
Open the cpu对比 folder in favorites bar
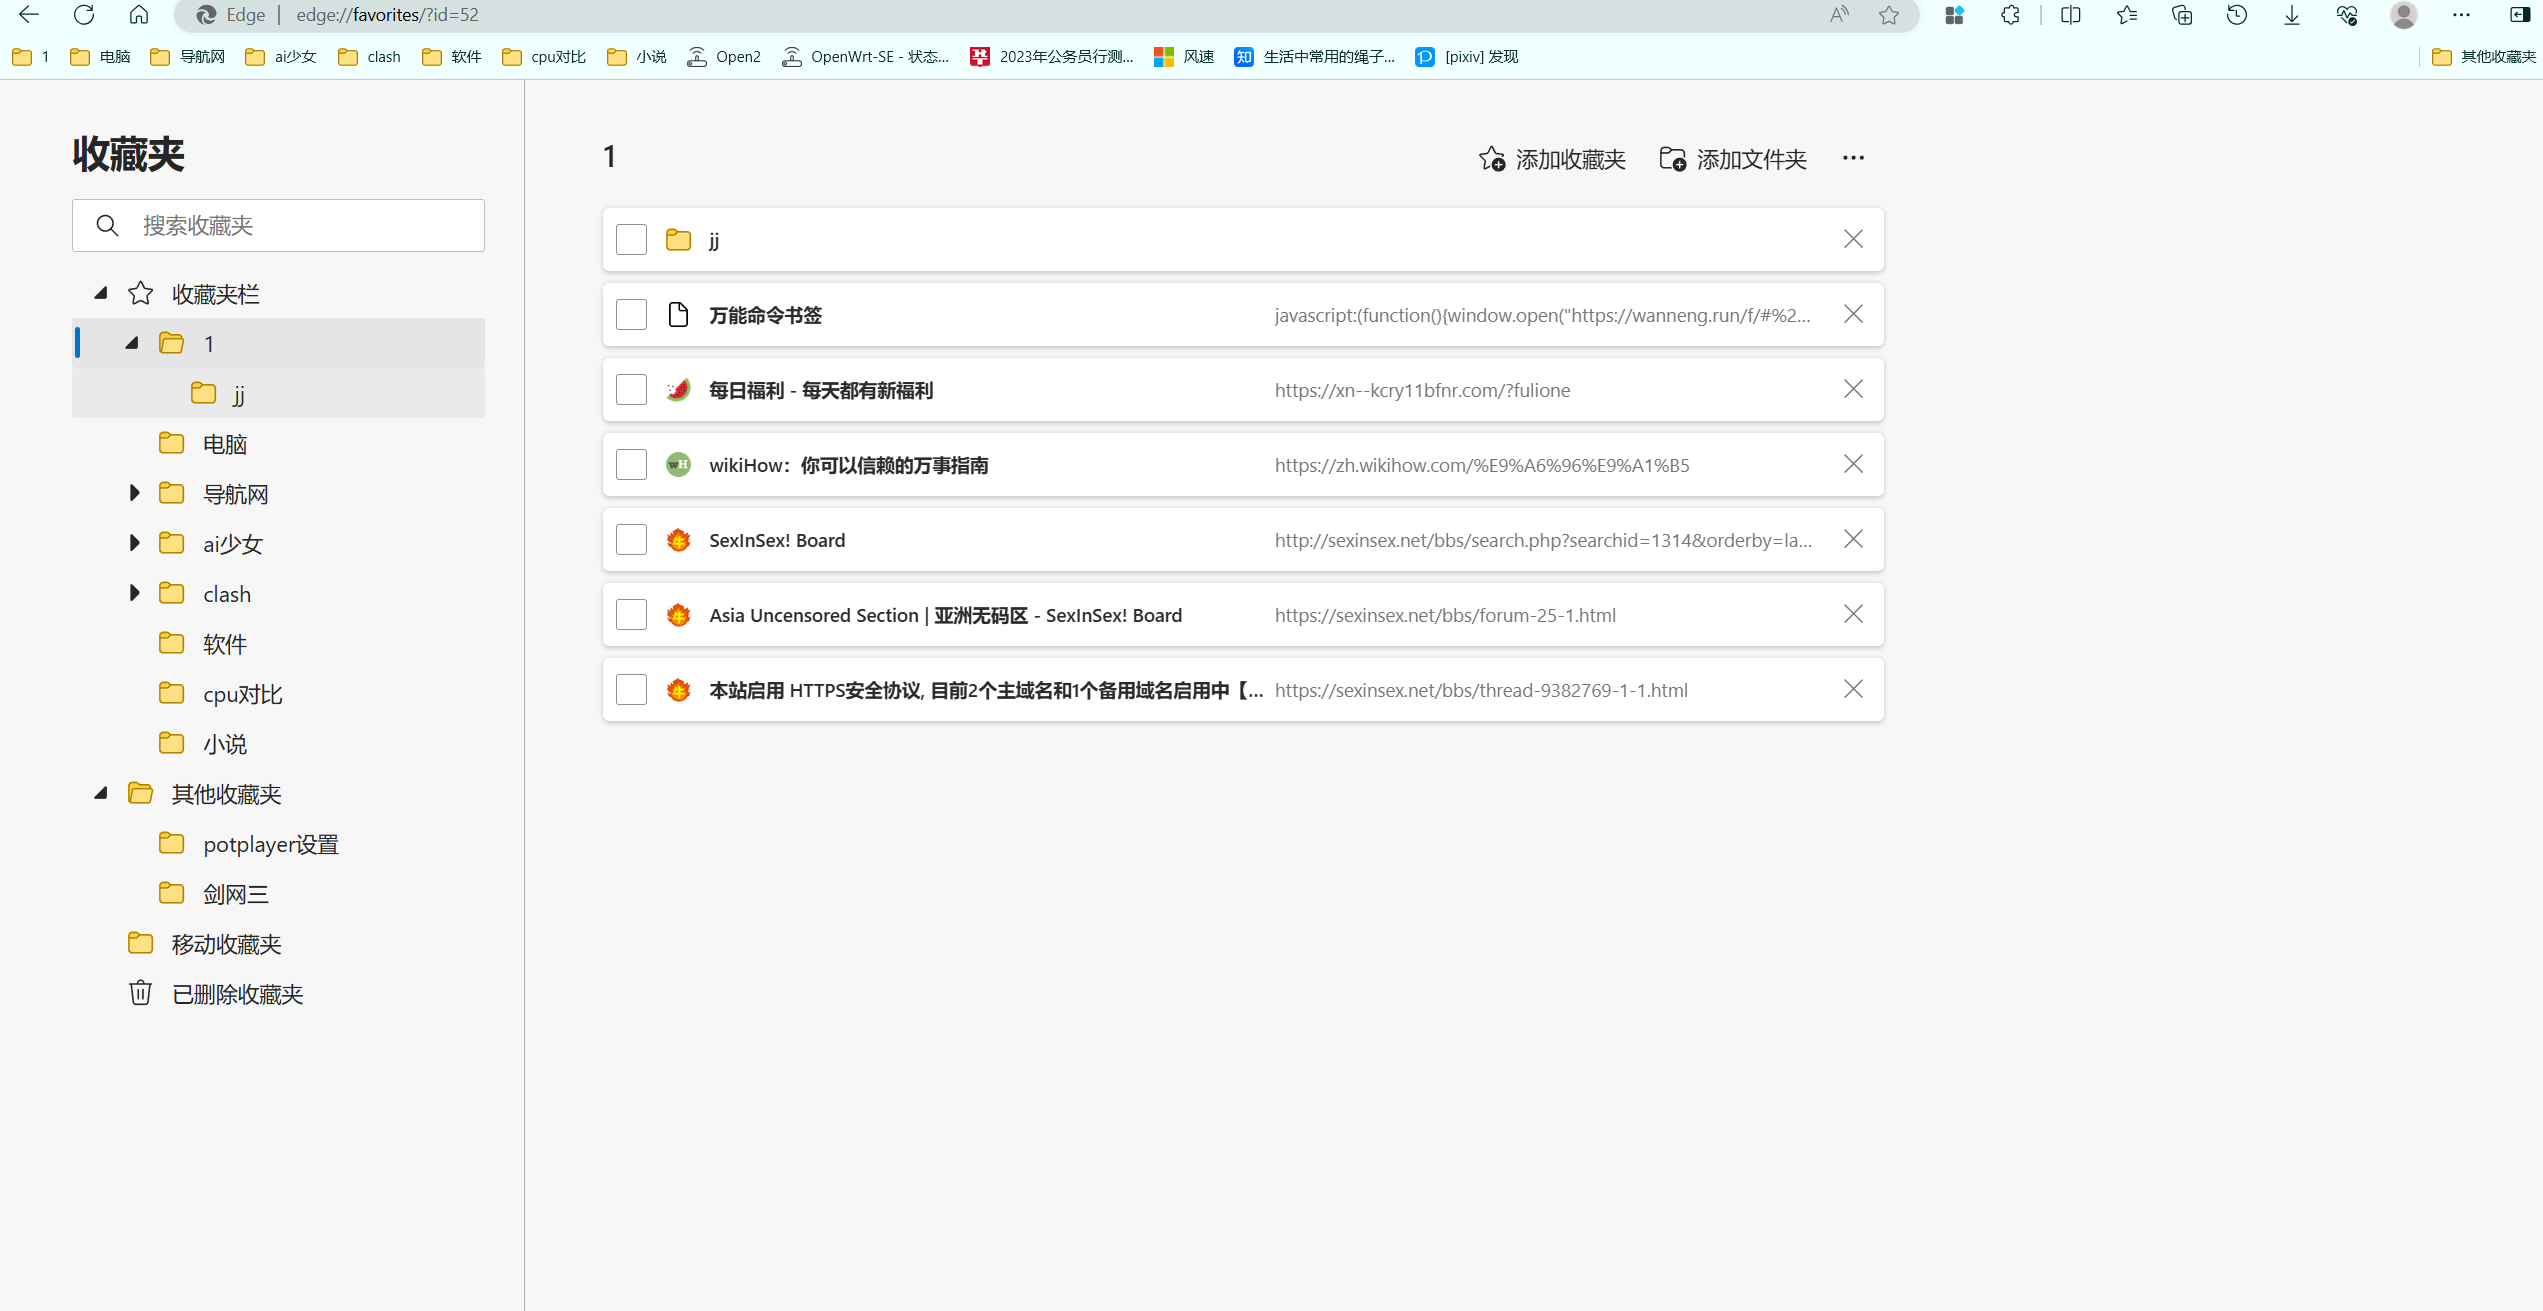click(544, 57)
